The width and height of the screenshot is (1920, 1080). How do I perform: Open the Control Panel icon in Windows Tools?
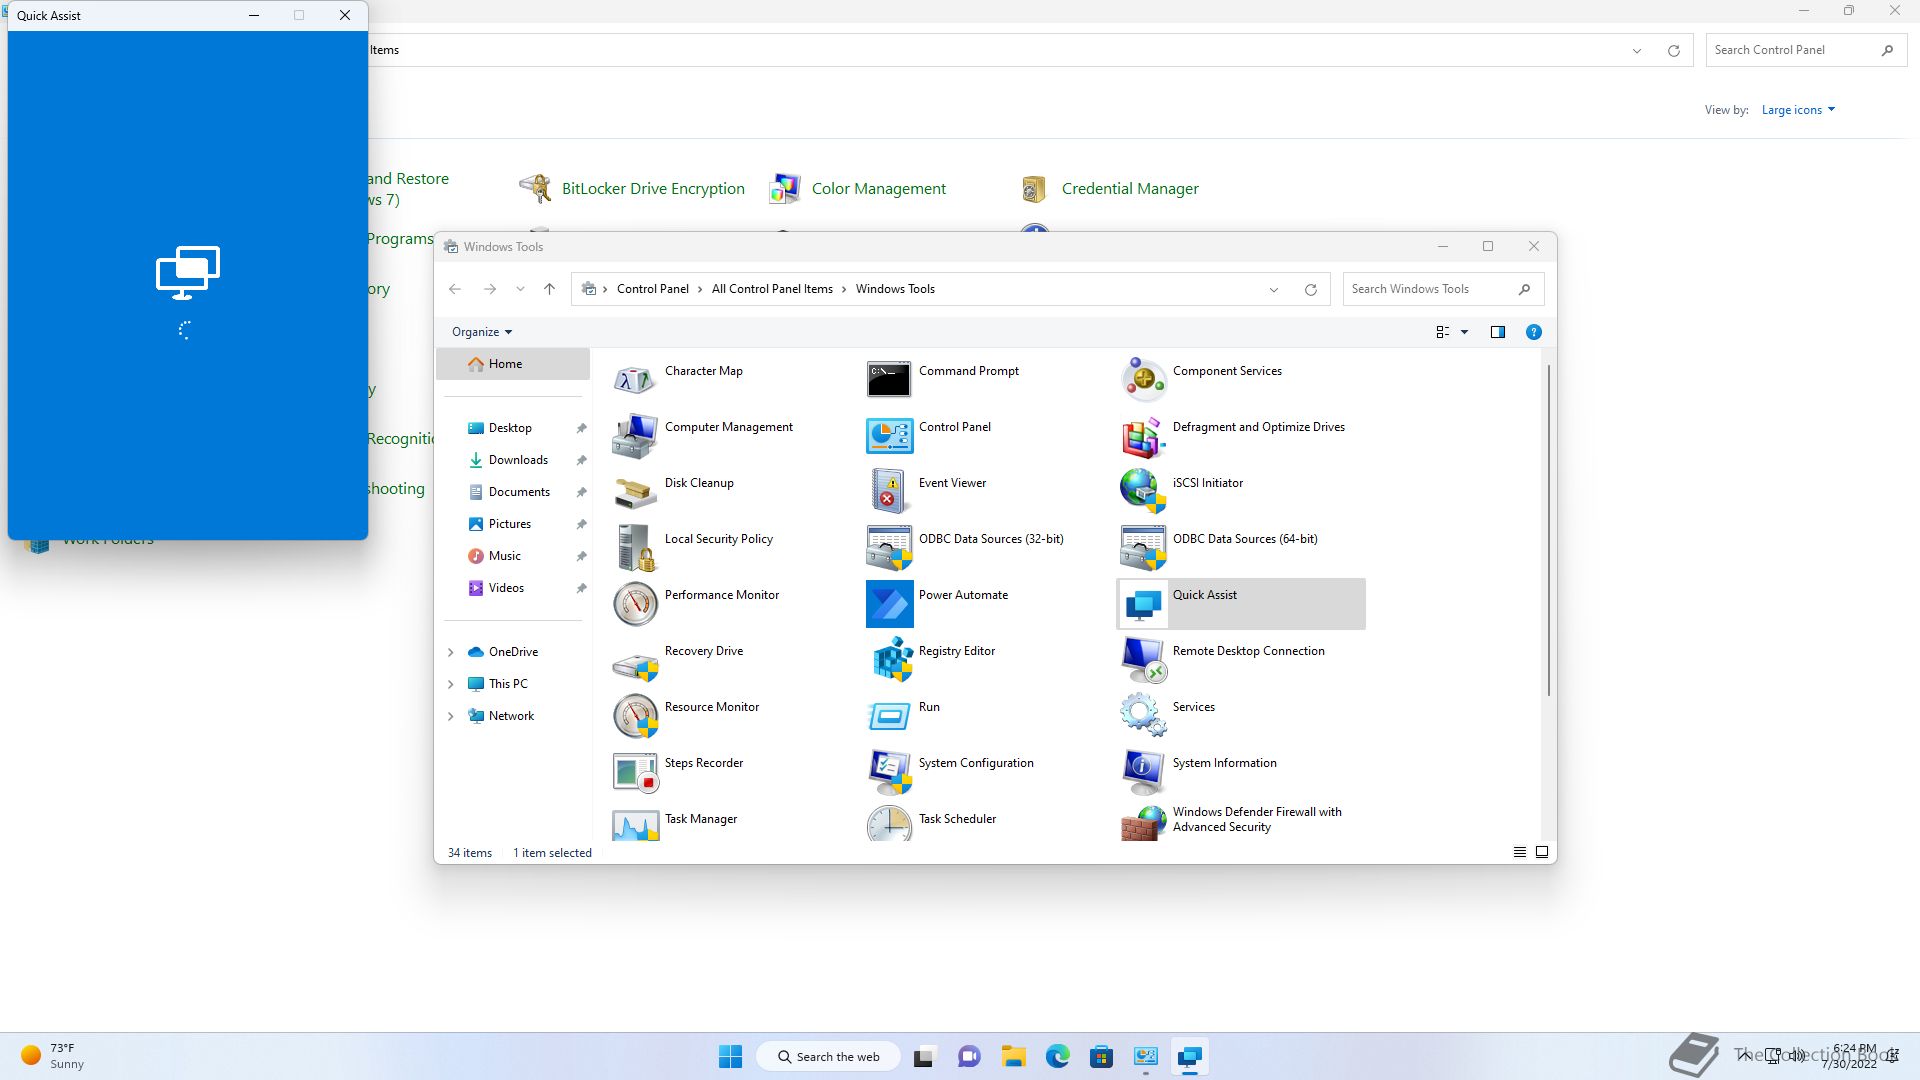[889, 436]
